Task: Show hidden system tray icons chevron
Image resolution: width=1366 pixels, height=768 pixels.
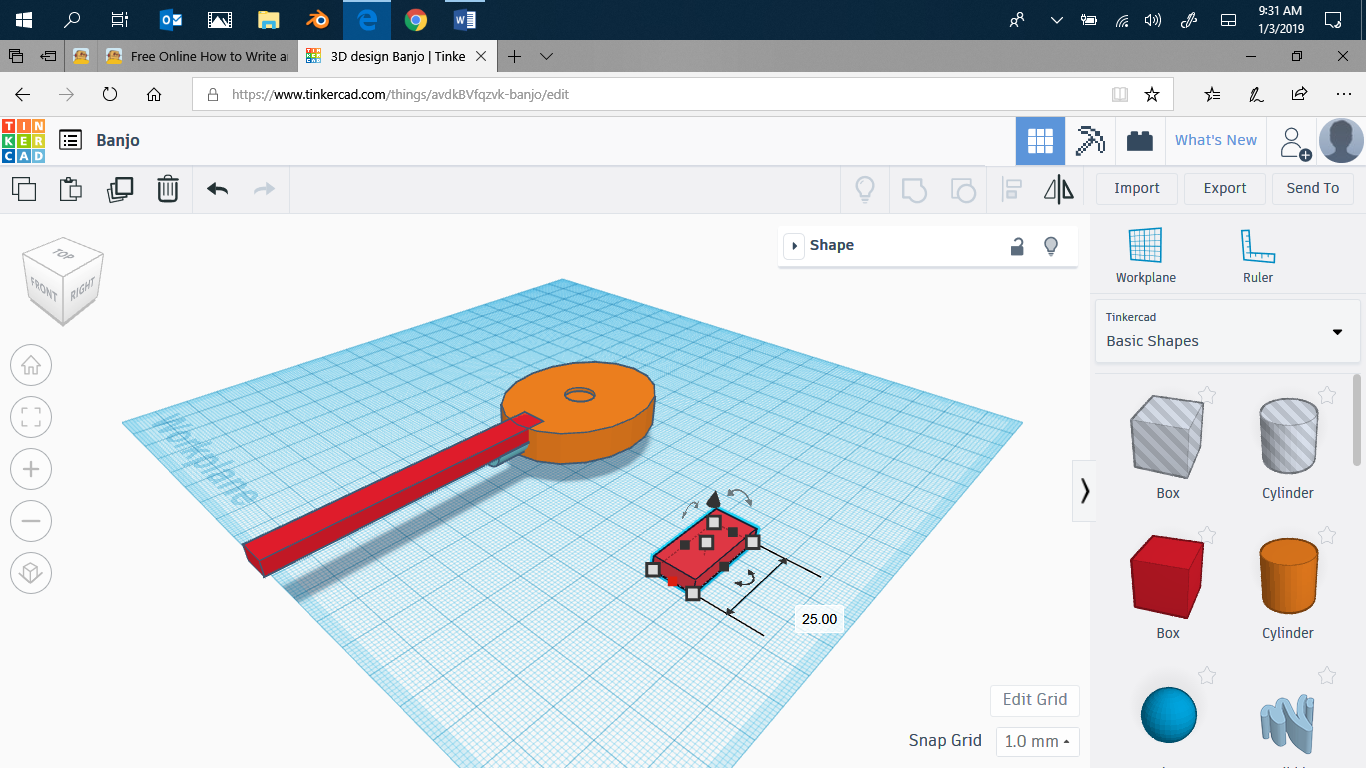Action: click(x=1056, y=20)
